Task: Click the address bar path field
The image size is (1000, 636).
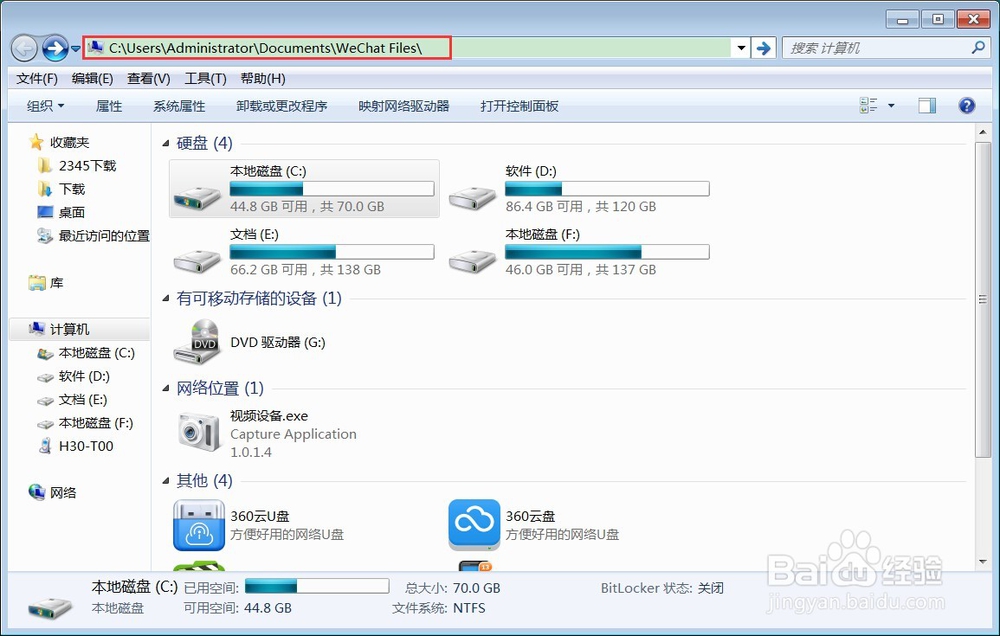Action: (x=408, y=48)
